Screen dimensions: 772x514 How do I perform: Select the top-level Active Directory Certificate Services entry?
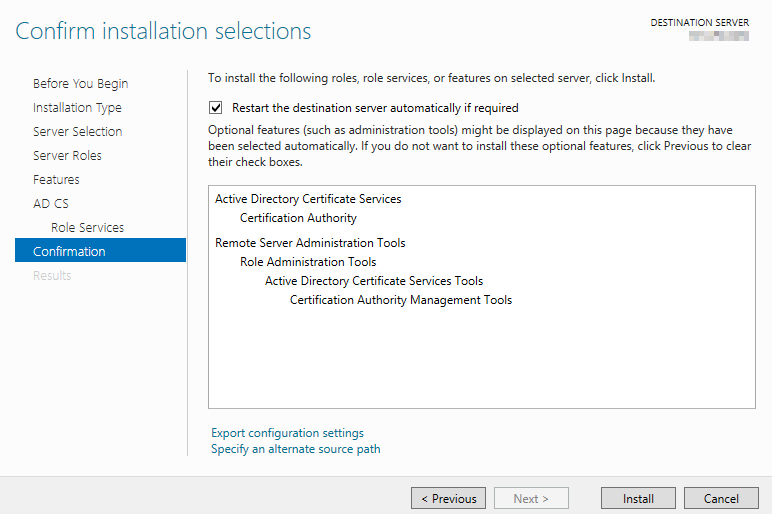coord(308,199)
